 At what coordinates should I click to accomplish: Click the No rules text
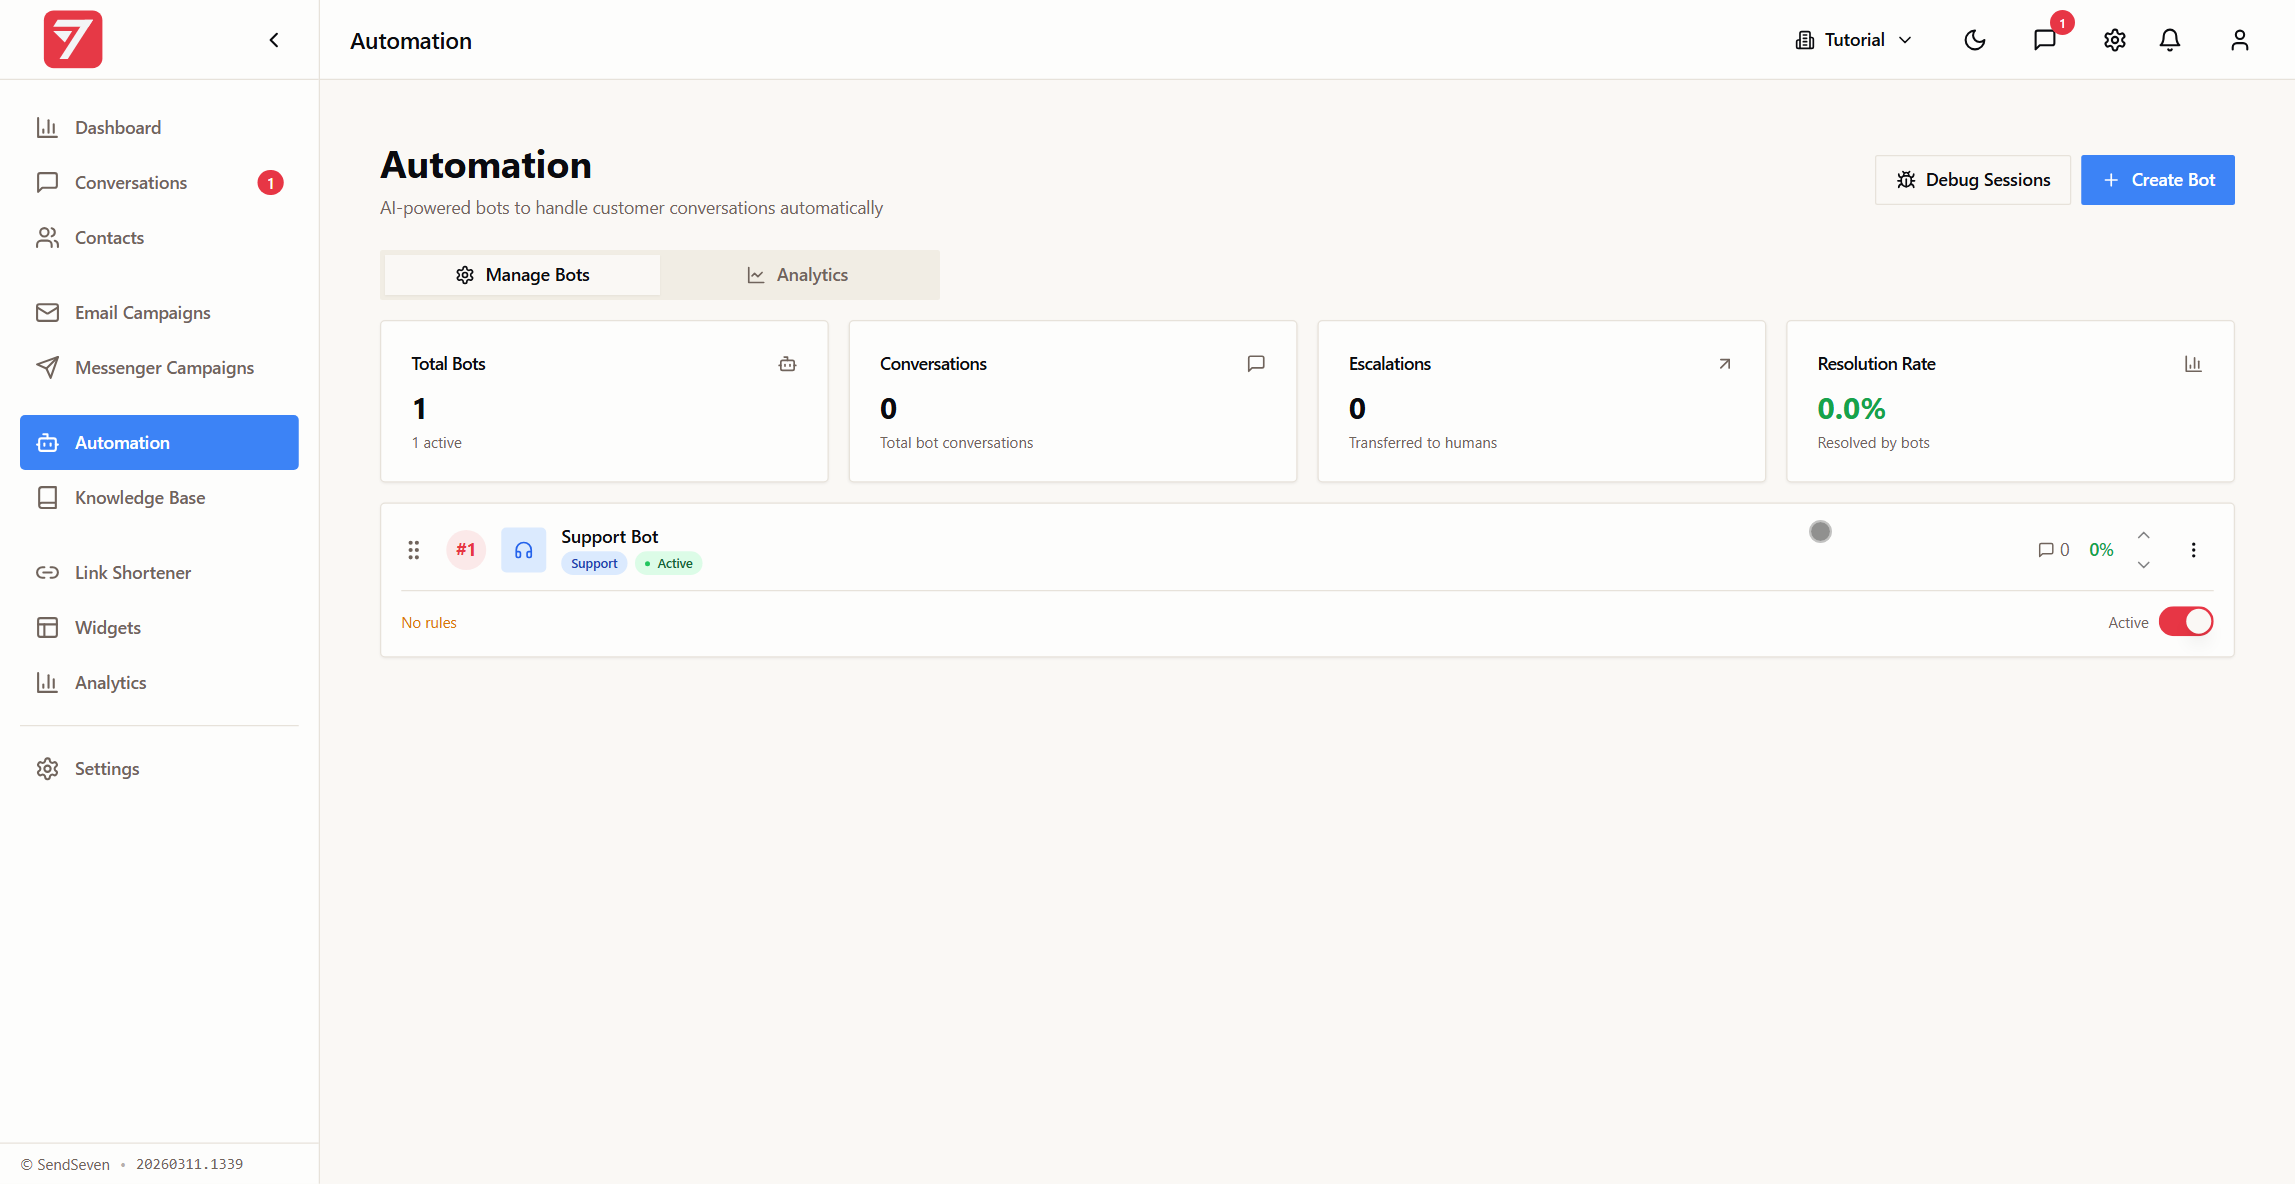click(429, 623)
